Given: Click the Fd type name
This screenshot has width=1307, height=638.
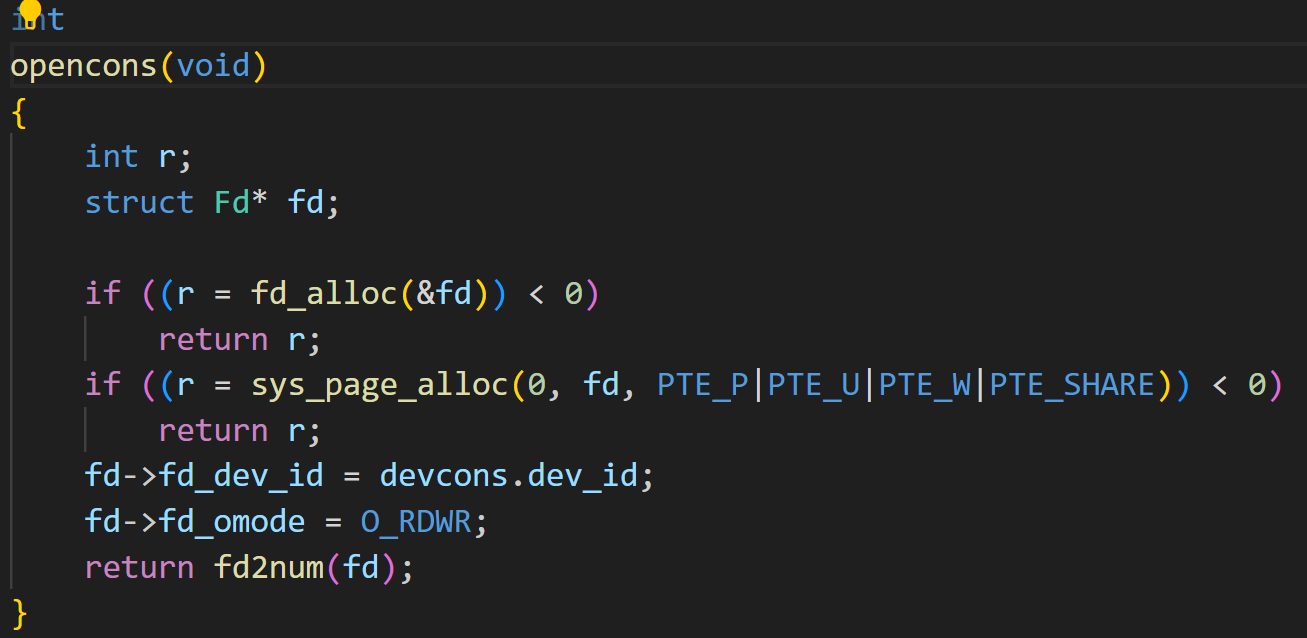Looking at the screenshot, I should 231,202.
